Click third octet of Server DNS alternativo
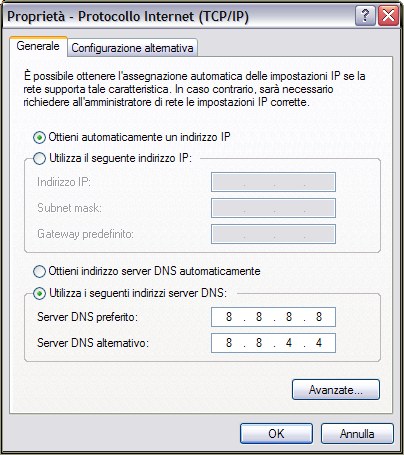This screenshot has height=455, width=404. [x=289, y=343]
